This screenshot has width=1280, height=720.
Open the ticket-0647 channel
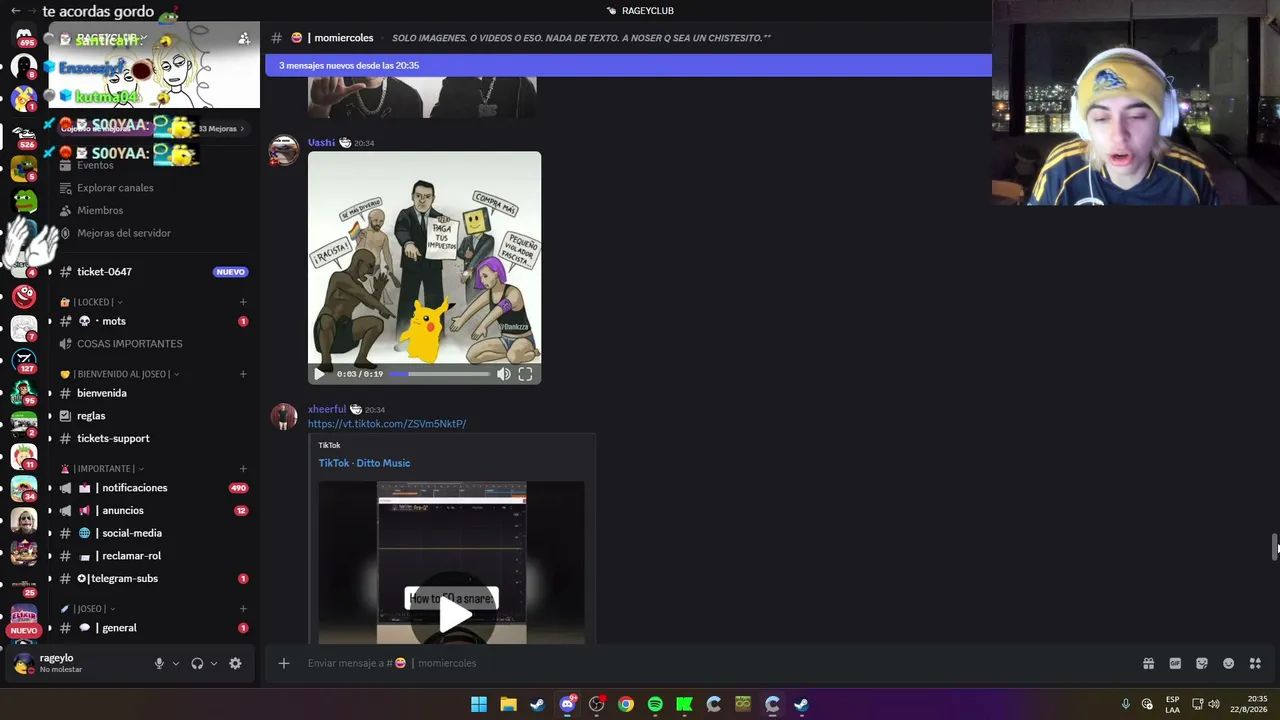click(104, 272)
